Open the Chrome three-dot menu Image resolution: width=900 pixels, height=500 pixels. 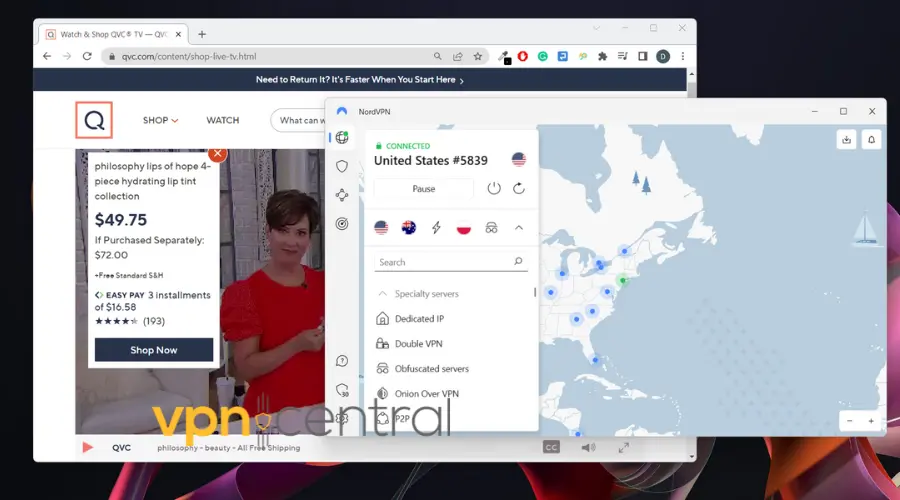point(683,56)
